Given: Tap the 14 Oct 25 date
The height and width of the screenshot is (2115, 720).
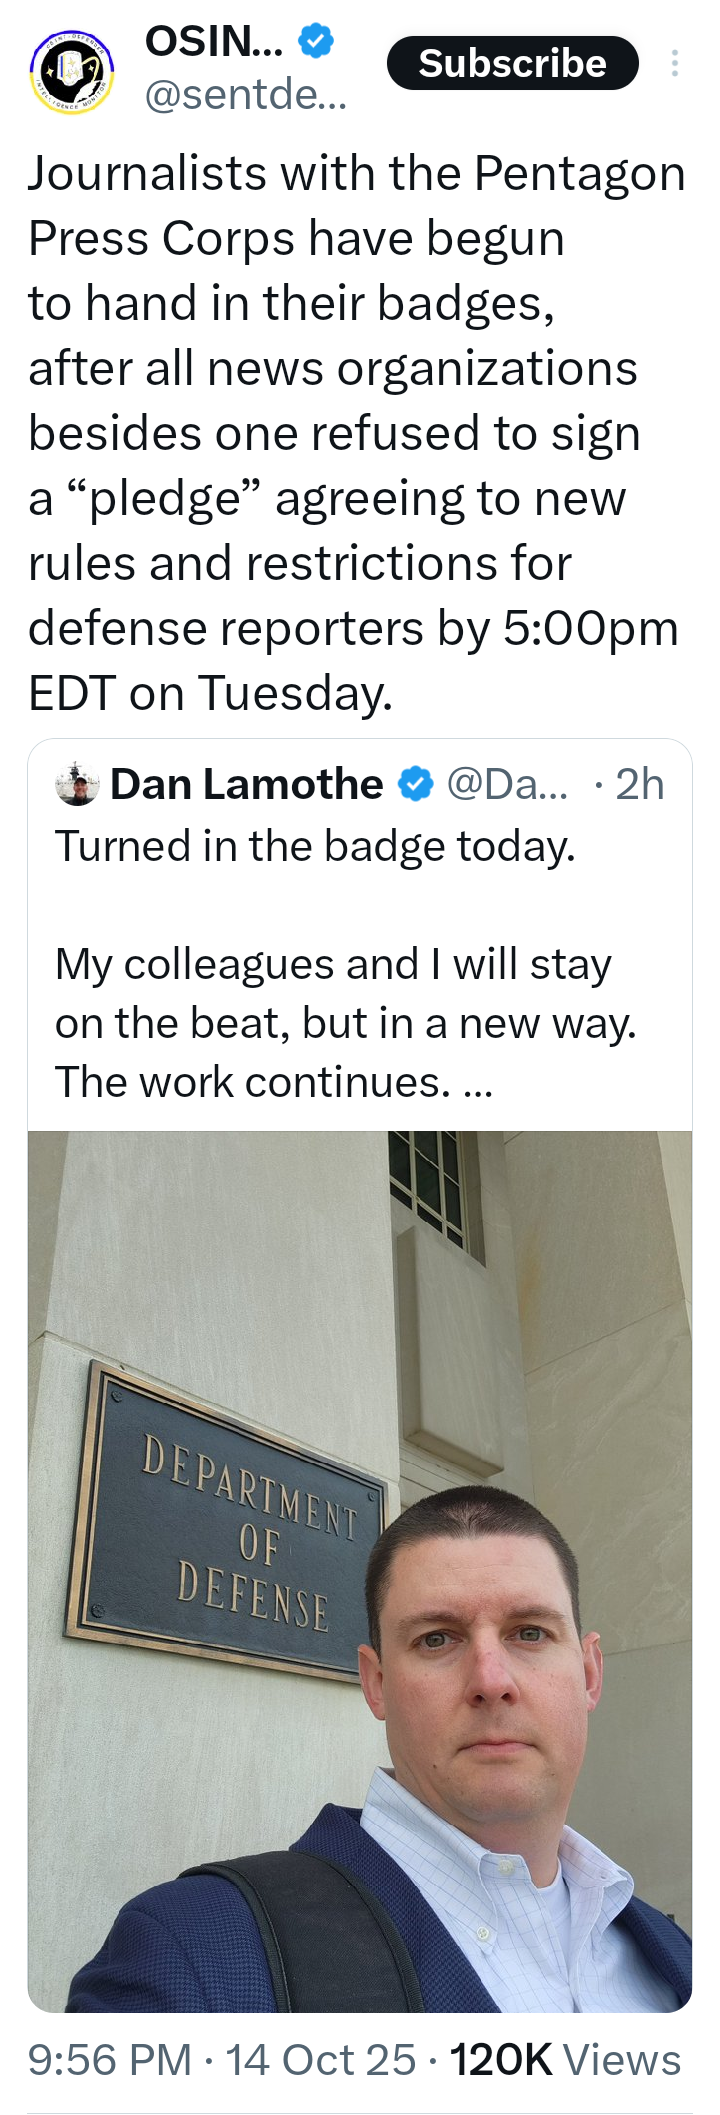Looking at the screenshot, I should [320, 2060].
